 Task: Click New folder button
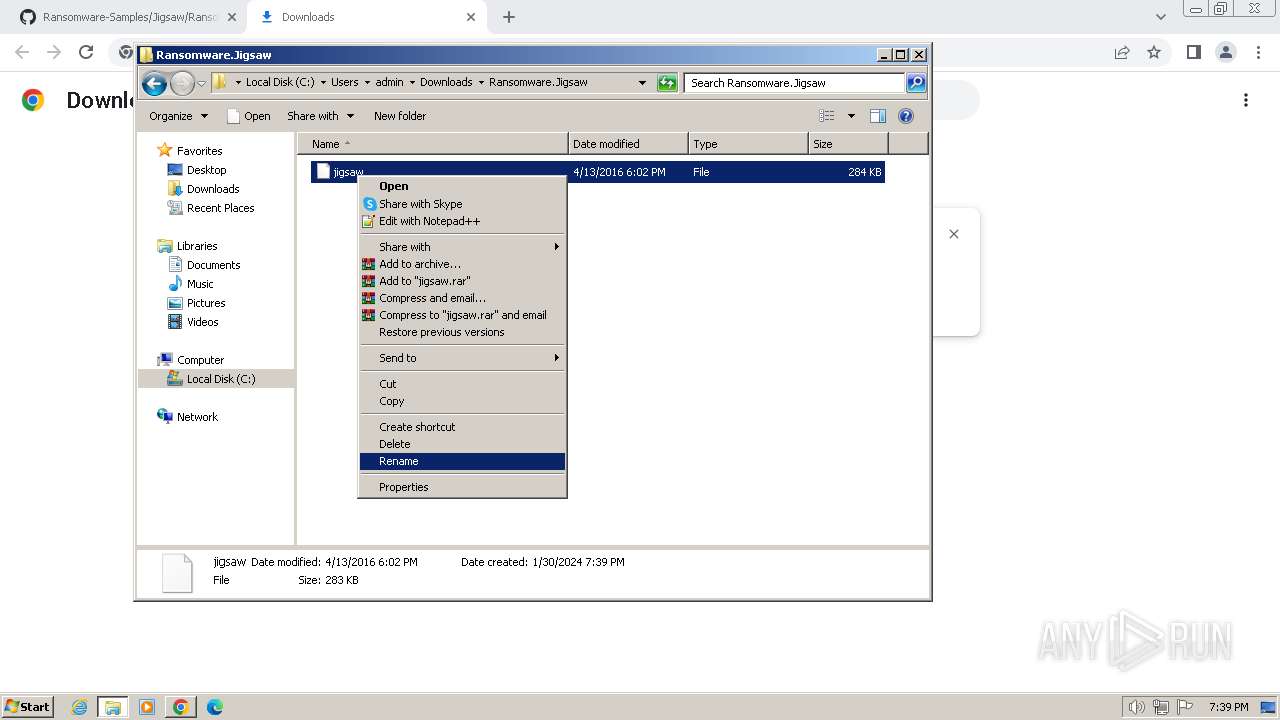[400, 116]
